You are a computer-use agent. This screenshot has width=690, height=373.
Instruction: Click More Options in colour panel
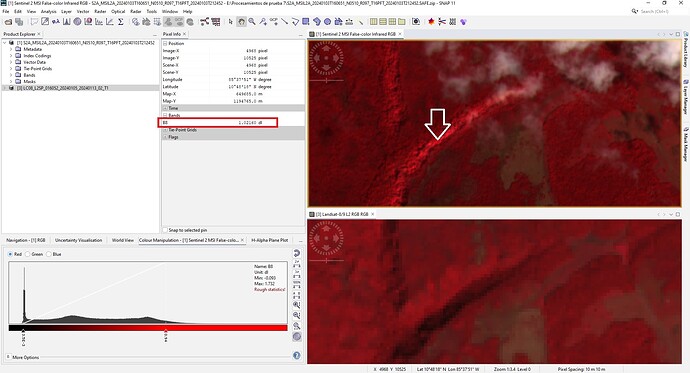26,357
